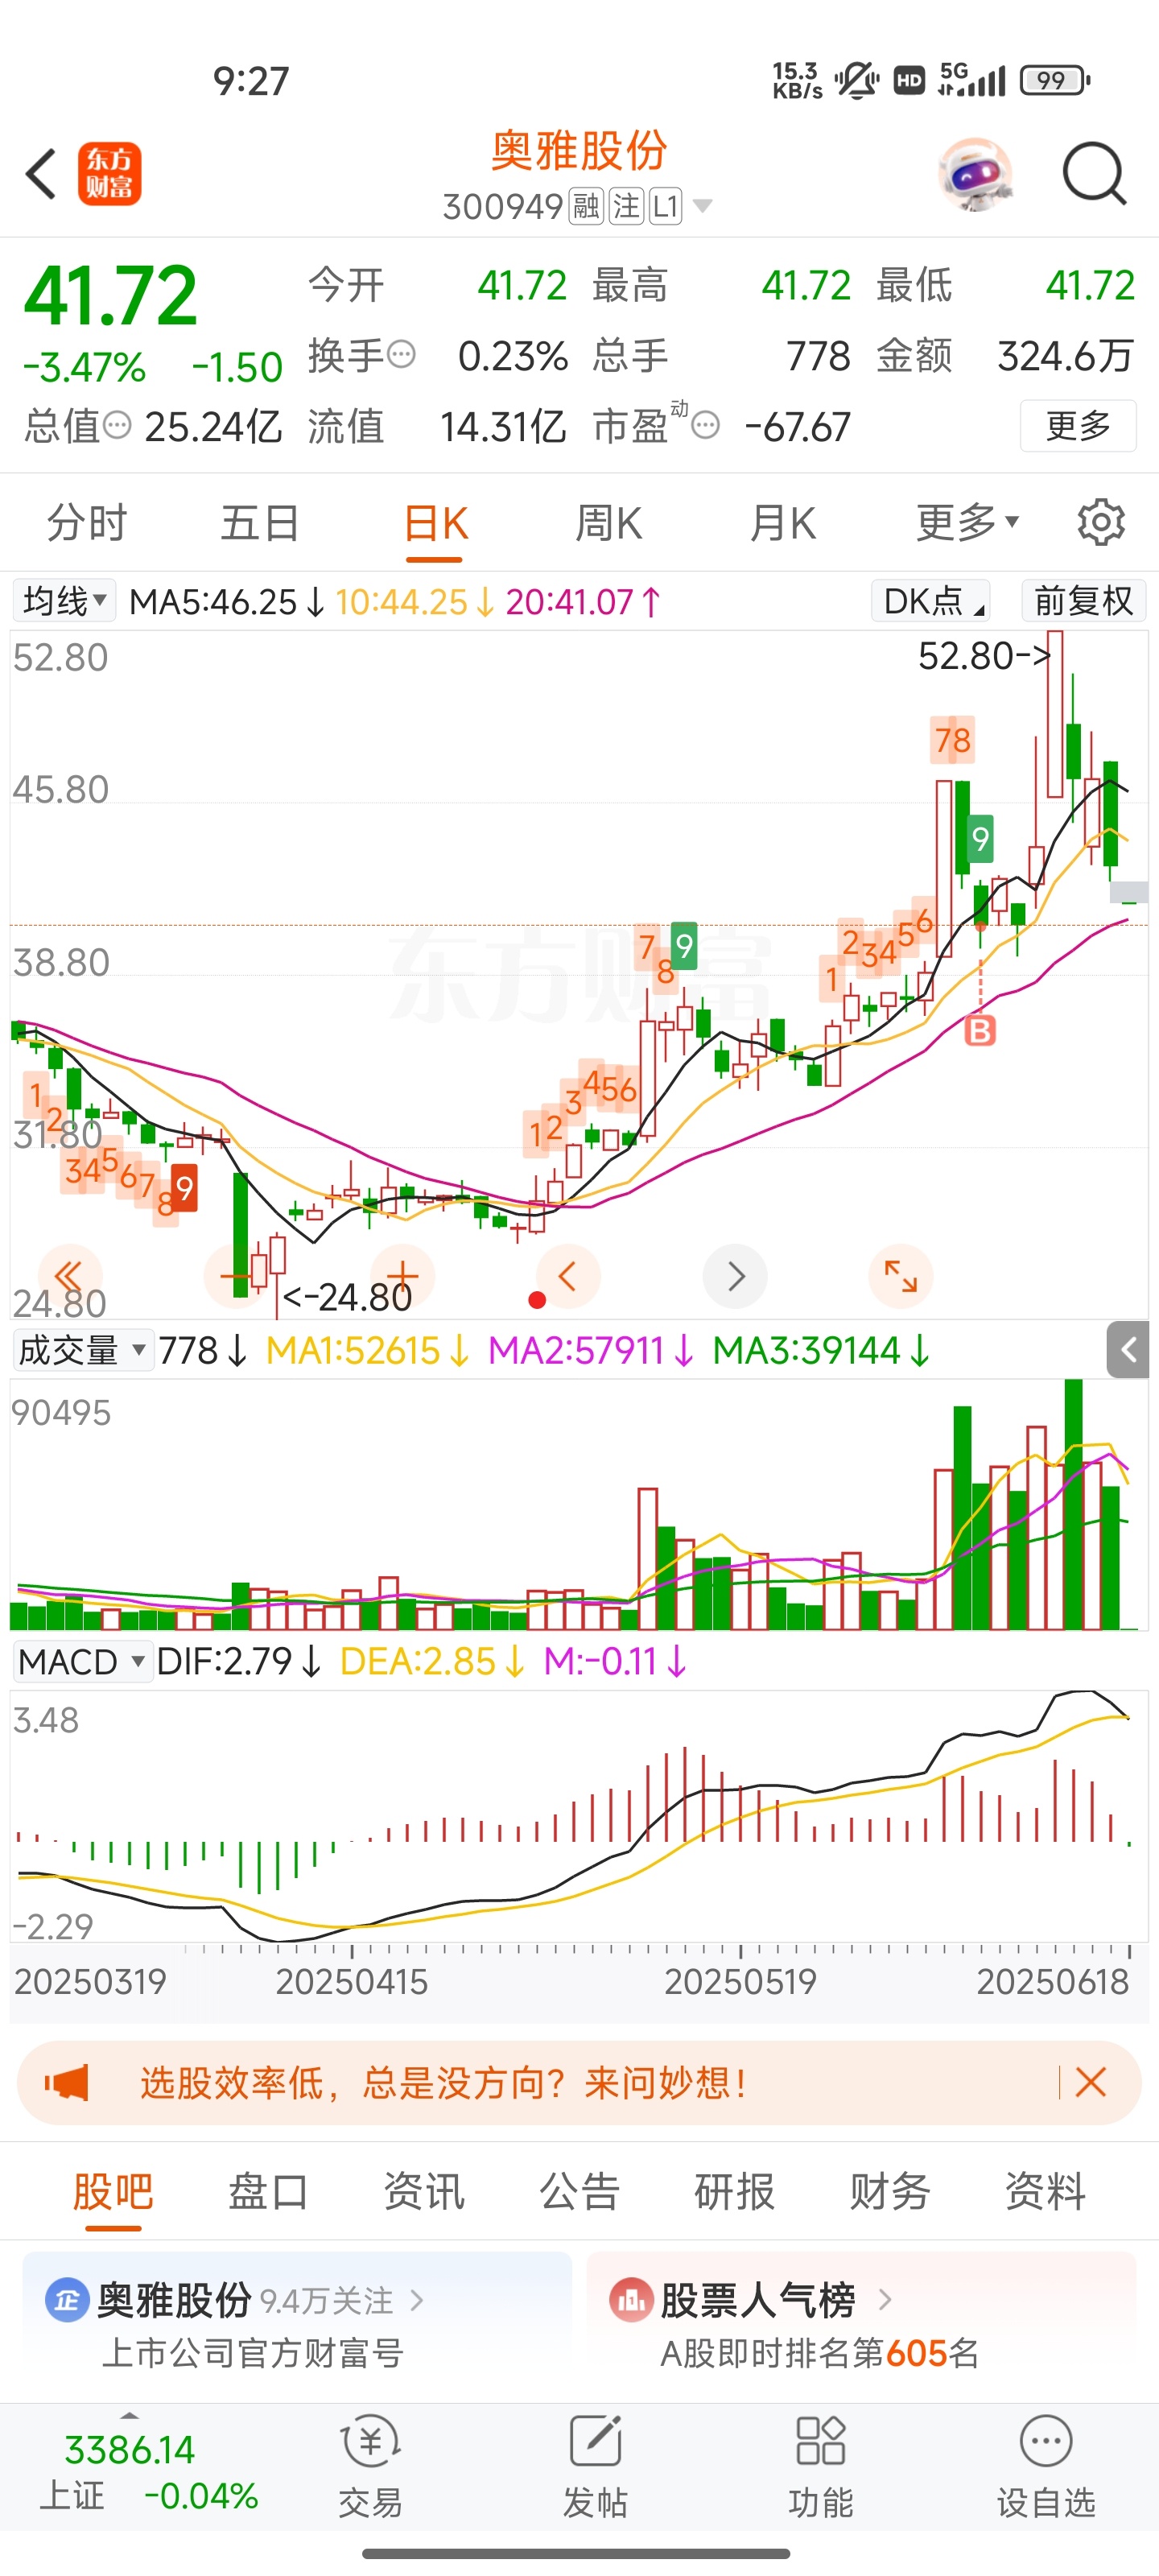Switch to 月K chart tab
This screenshot has width=1159, height=2576.
click(x=782, y=522)
